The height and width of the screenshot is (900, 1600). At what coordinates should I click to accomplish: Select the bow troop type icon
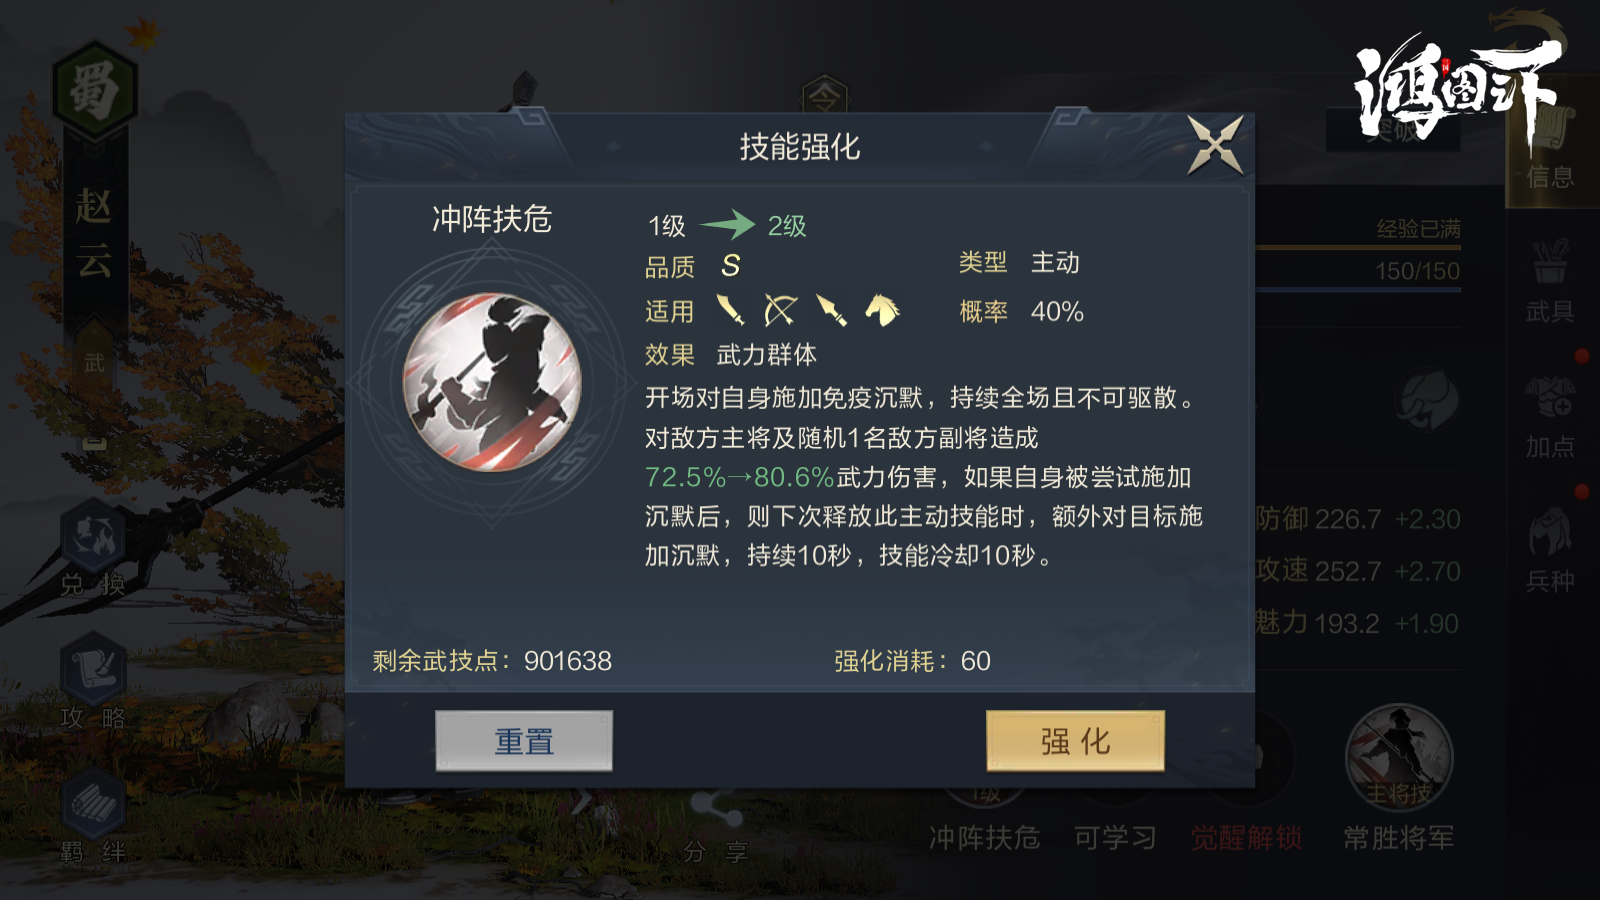[780, 310]
